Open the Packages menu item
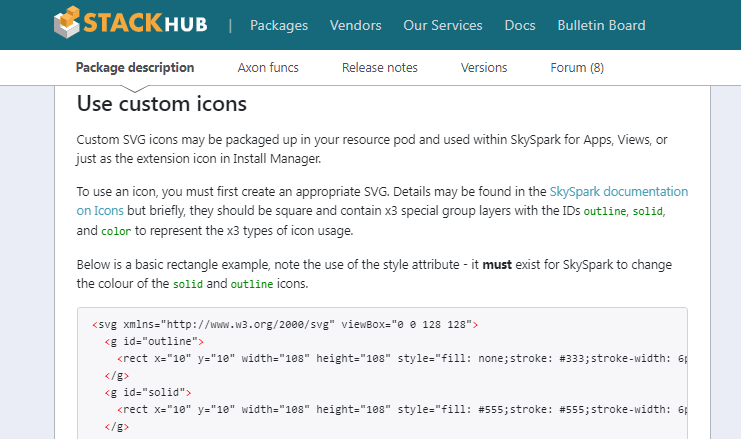The width and height of the screenshot is (741, 439). click(x=279, y=25)
